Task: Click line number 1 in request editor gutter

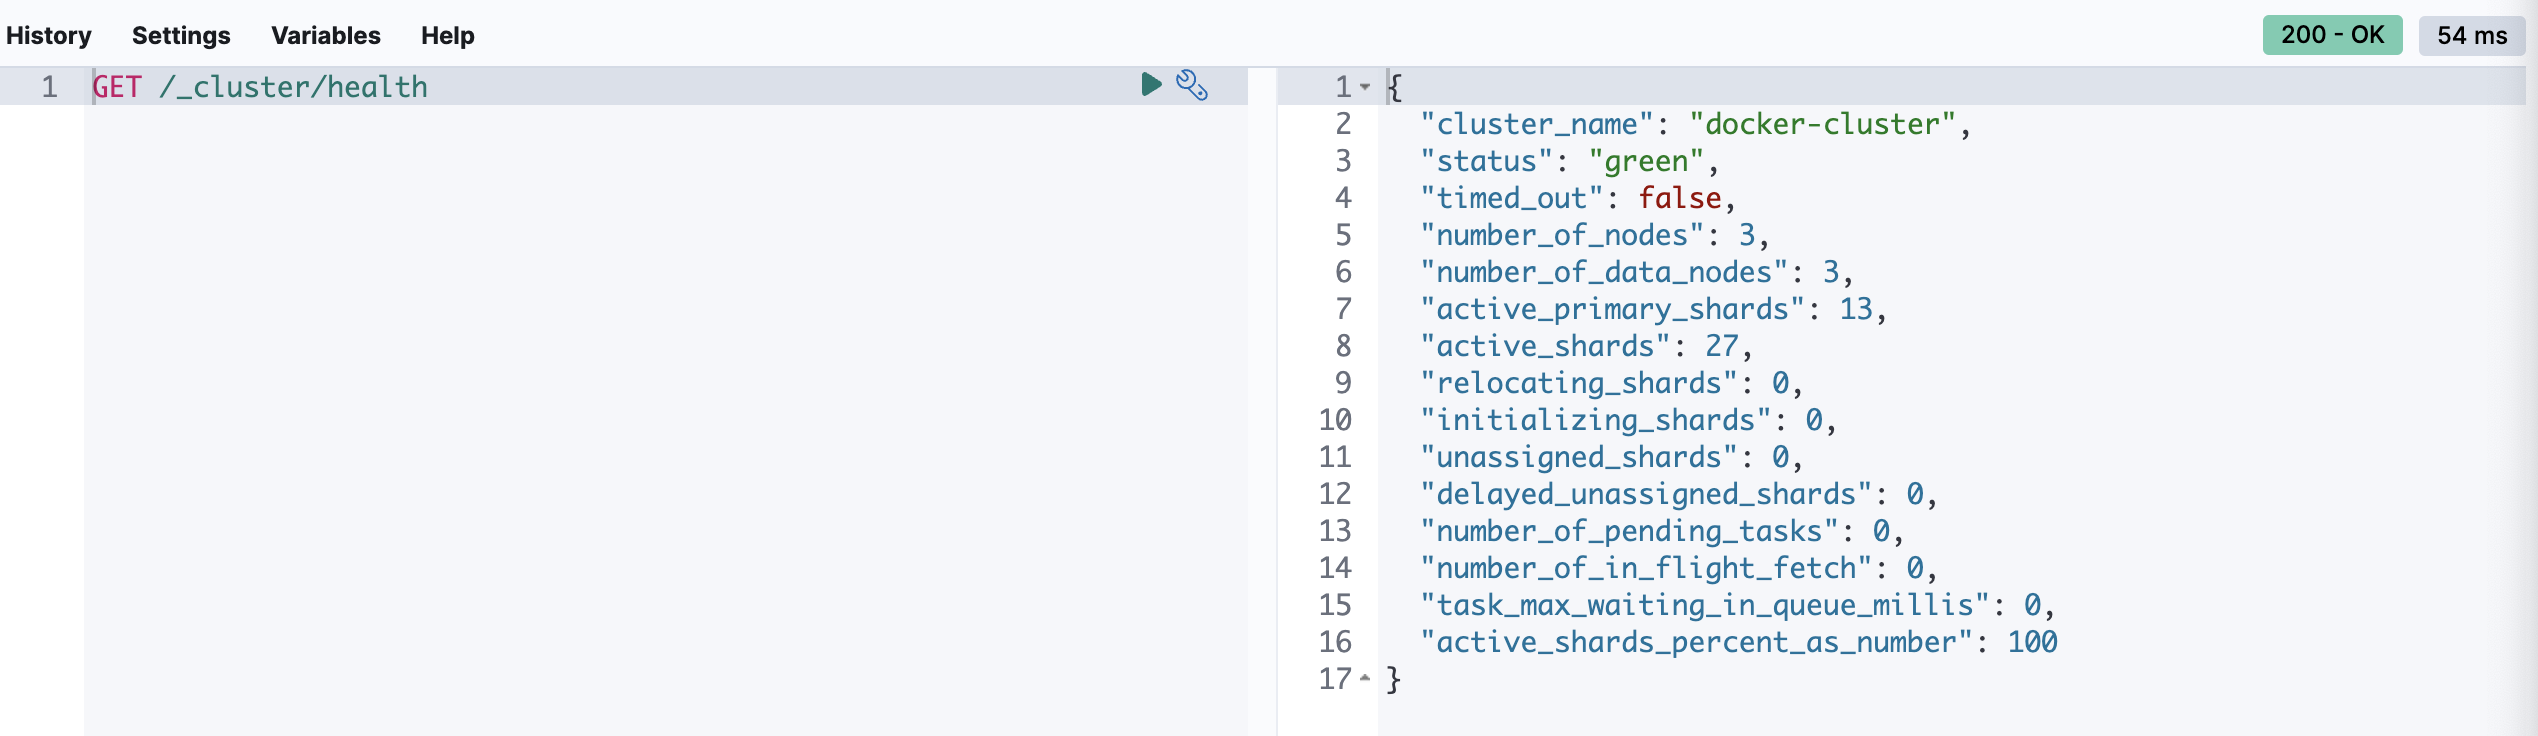Action: pos(49,87)
